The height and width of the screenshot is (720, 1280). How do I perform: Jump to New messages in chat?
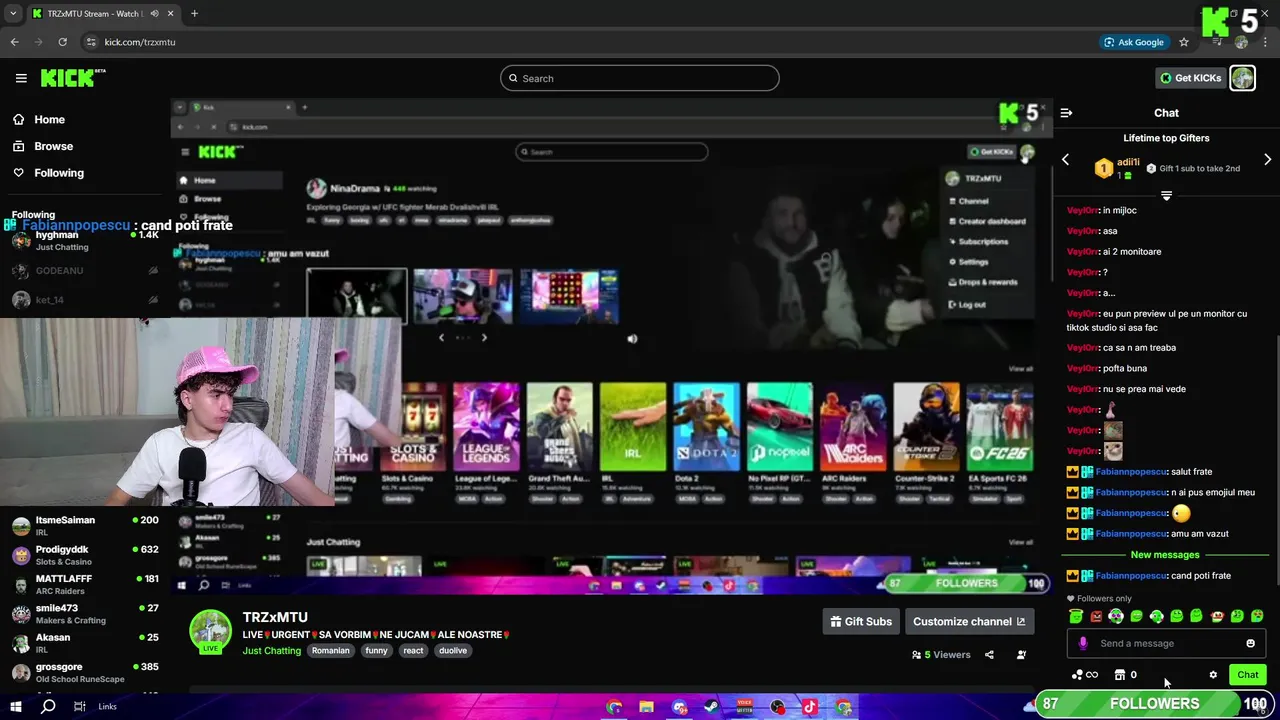coord(1165,555)
